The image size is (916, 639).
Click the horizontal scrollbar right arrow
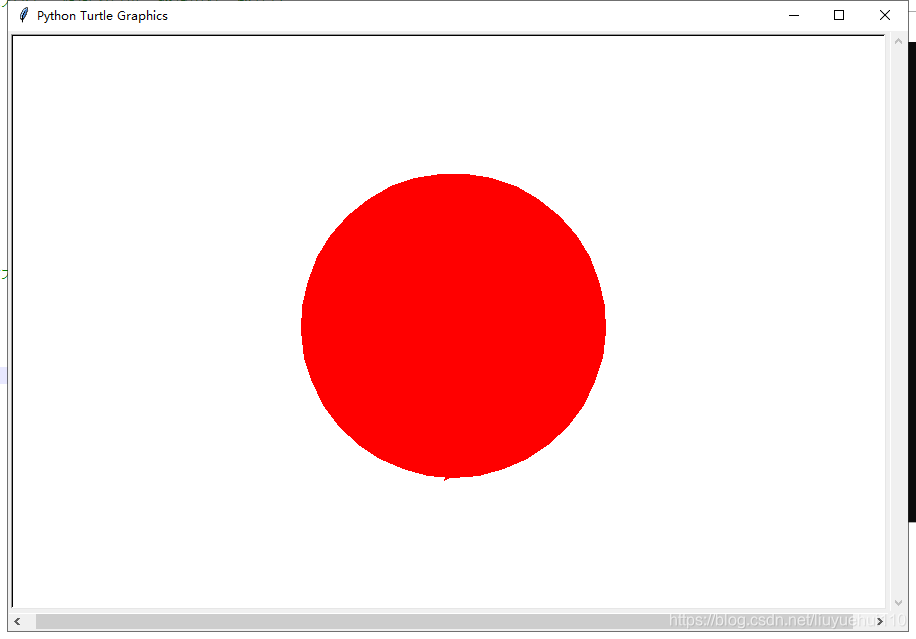tap(879, 621)
